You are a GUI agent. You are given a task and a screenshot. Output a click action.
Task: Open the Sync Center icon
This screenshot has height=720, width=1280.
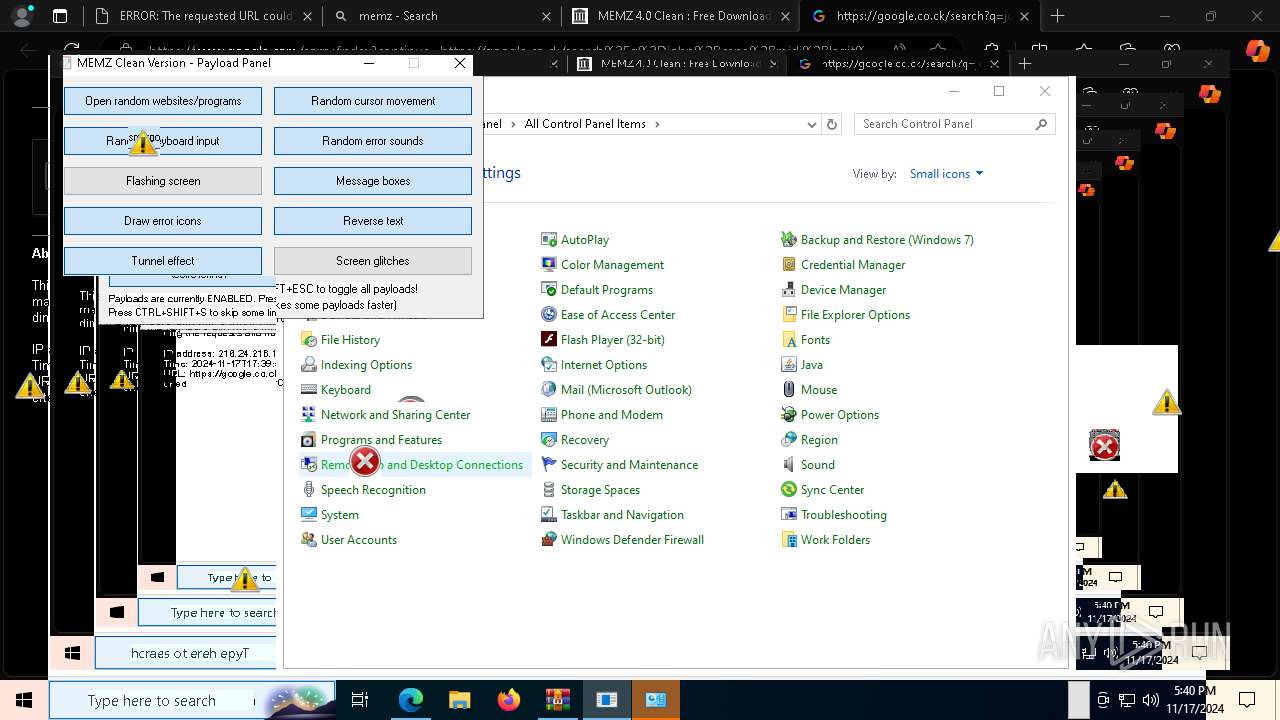tap(789, 490)
